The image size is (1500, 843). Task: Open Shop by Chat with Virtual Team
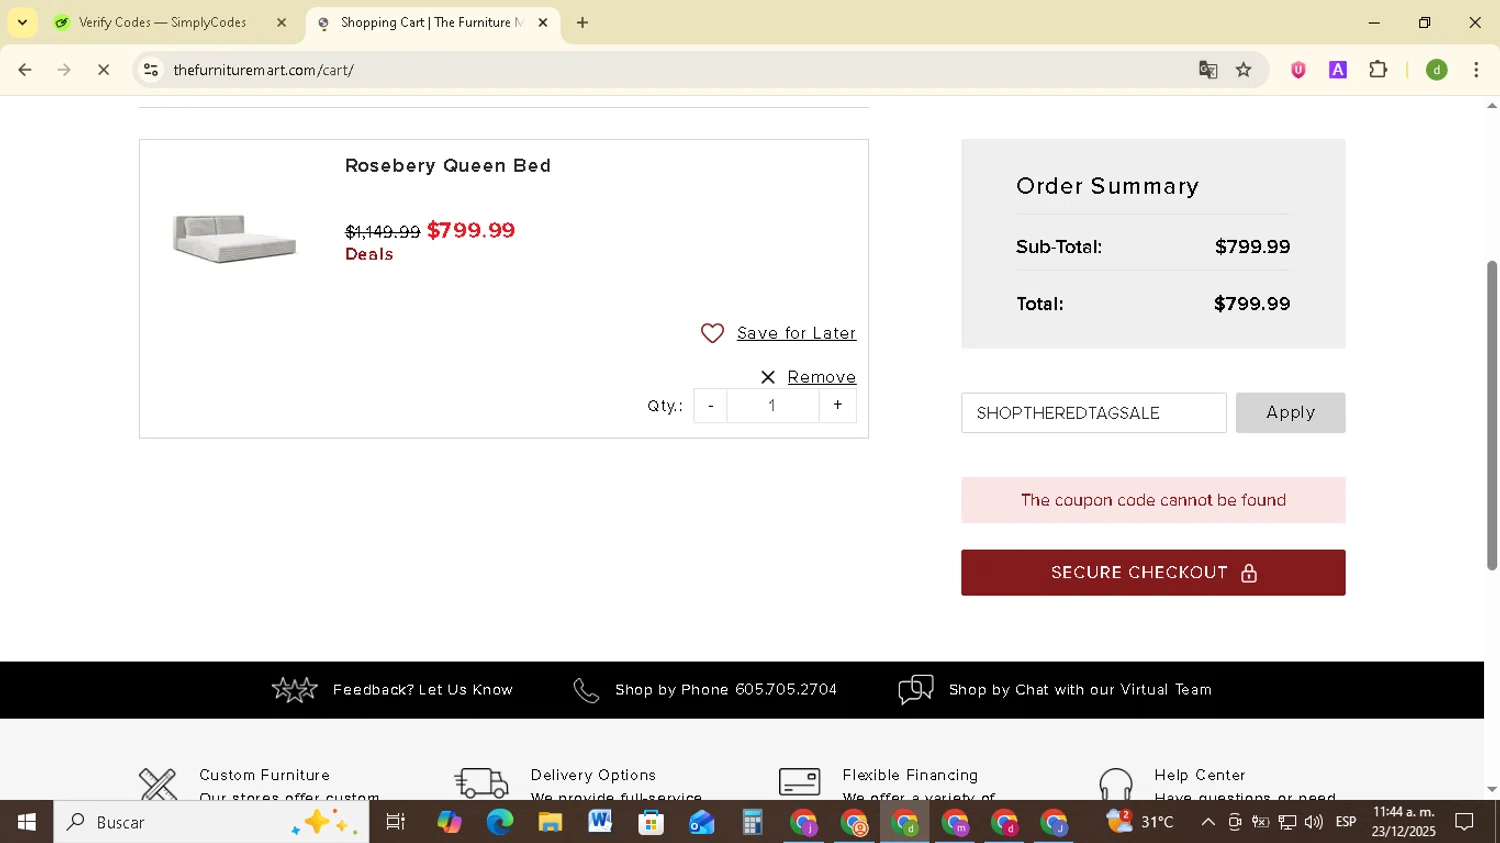pyautogui.click(x=1080, y=690)
